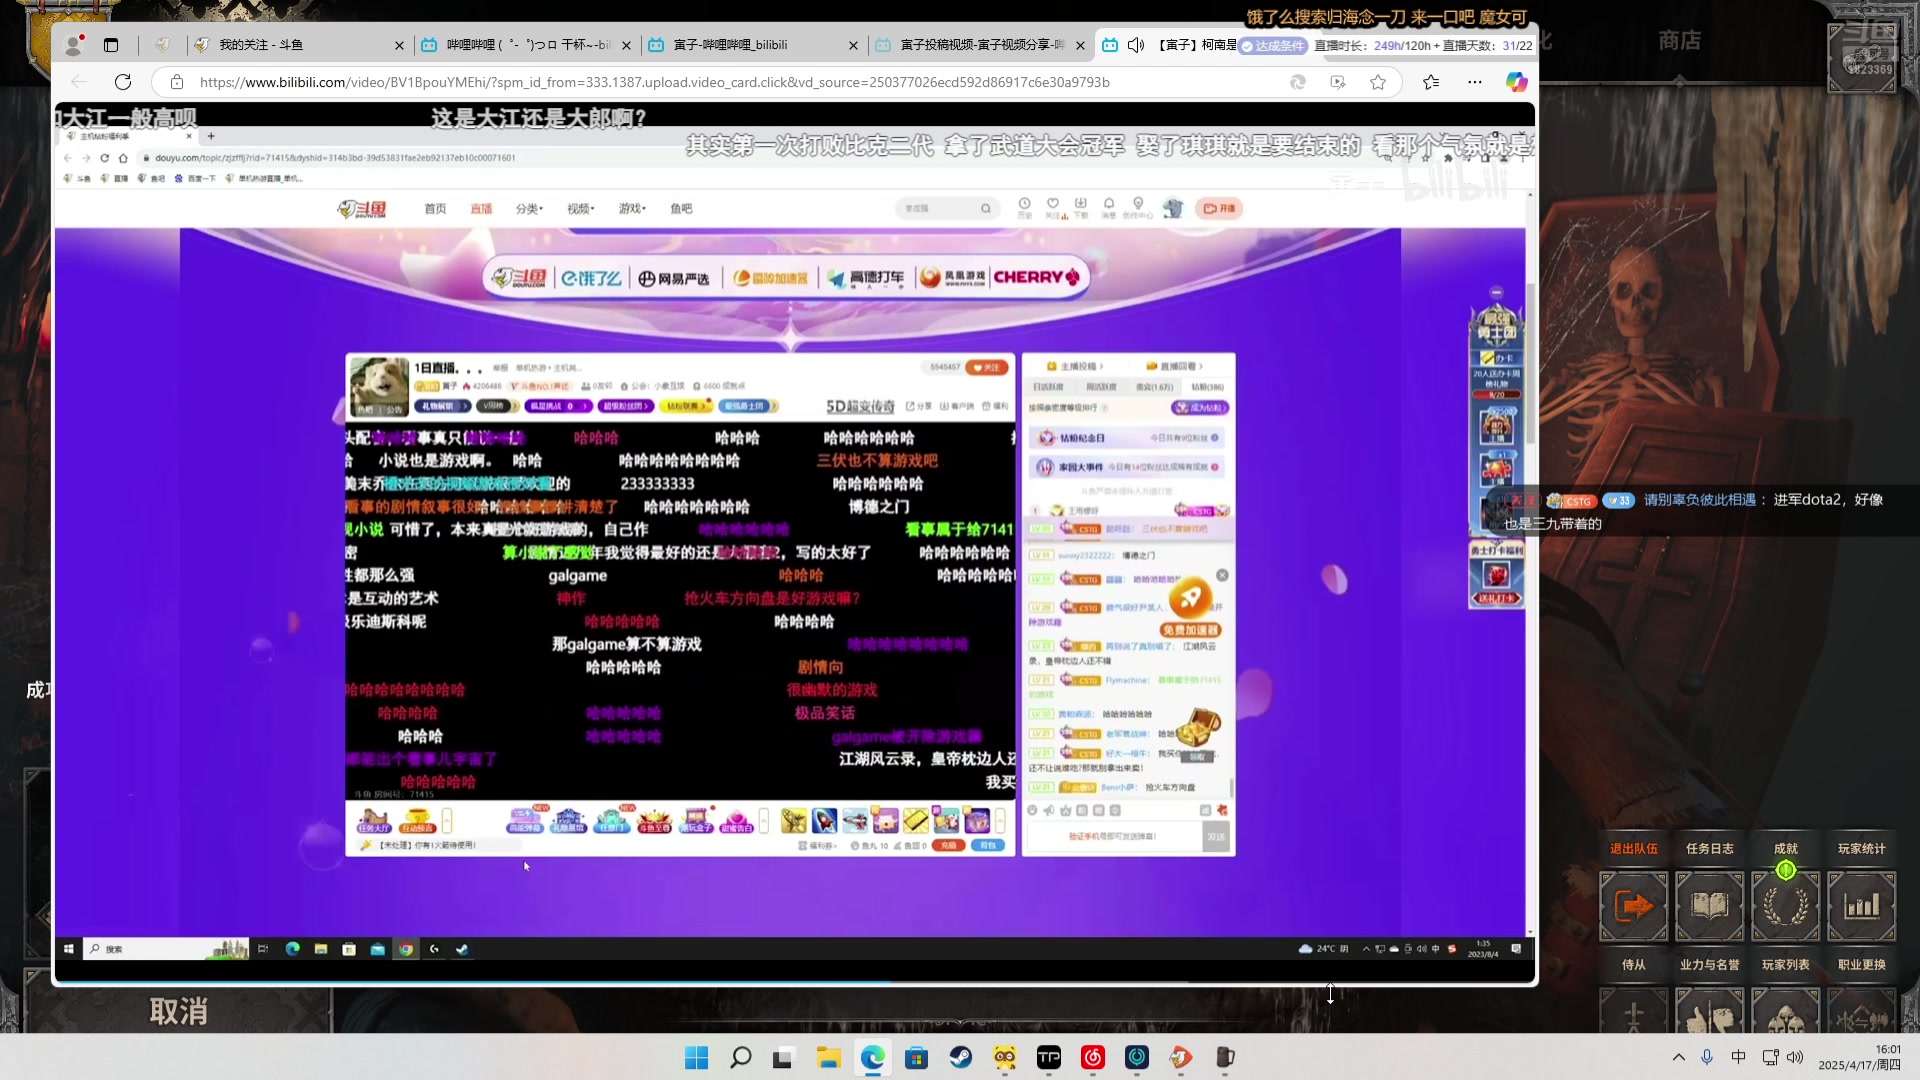Image resolution: width=1920 pixels, height=1080 pixels.
Task: Click the 退出队伍 exit team icon
Action: pos(1633,906)
